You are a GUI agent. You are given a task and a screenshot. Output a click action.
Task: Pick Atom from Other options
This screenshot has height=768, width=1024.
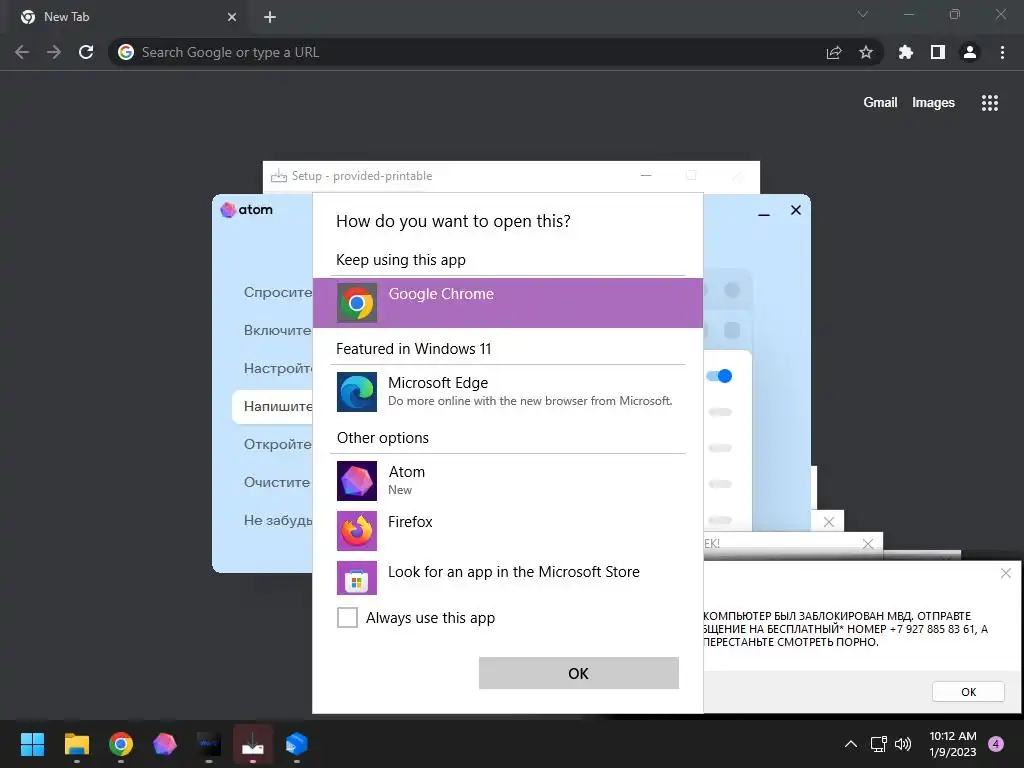(x=507, y=480)
